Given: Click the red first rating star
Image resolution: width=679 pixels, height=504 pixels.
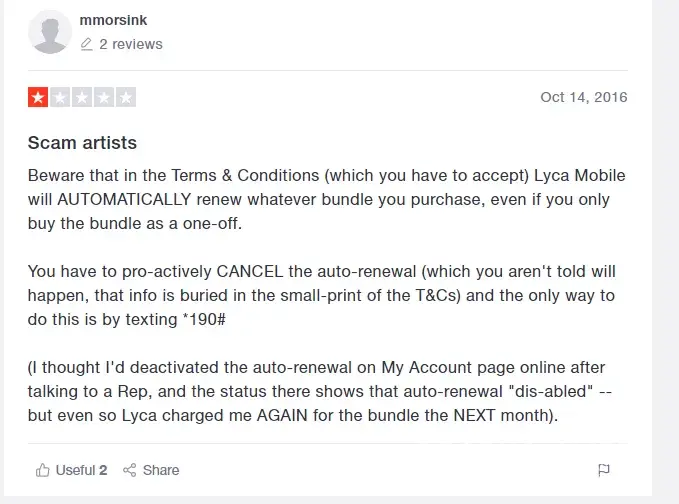Looking at the screenshot, I should tap(38, 98).
